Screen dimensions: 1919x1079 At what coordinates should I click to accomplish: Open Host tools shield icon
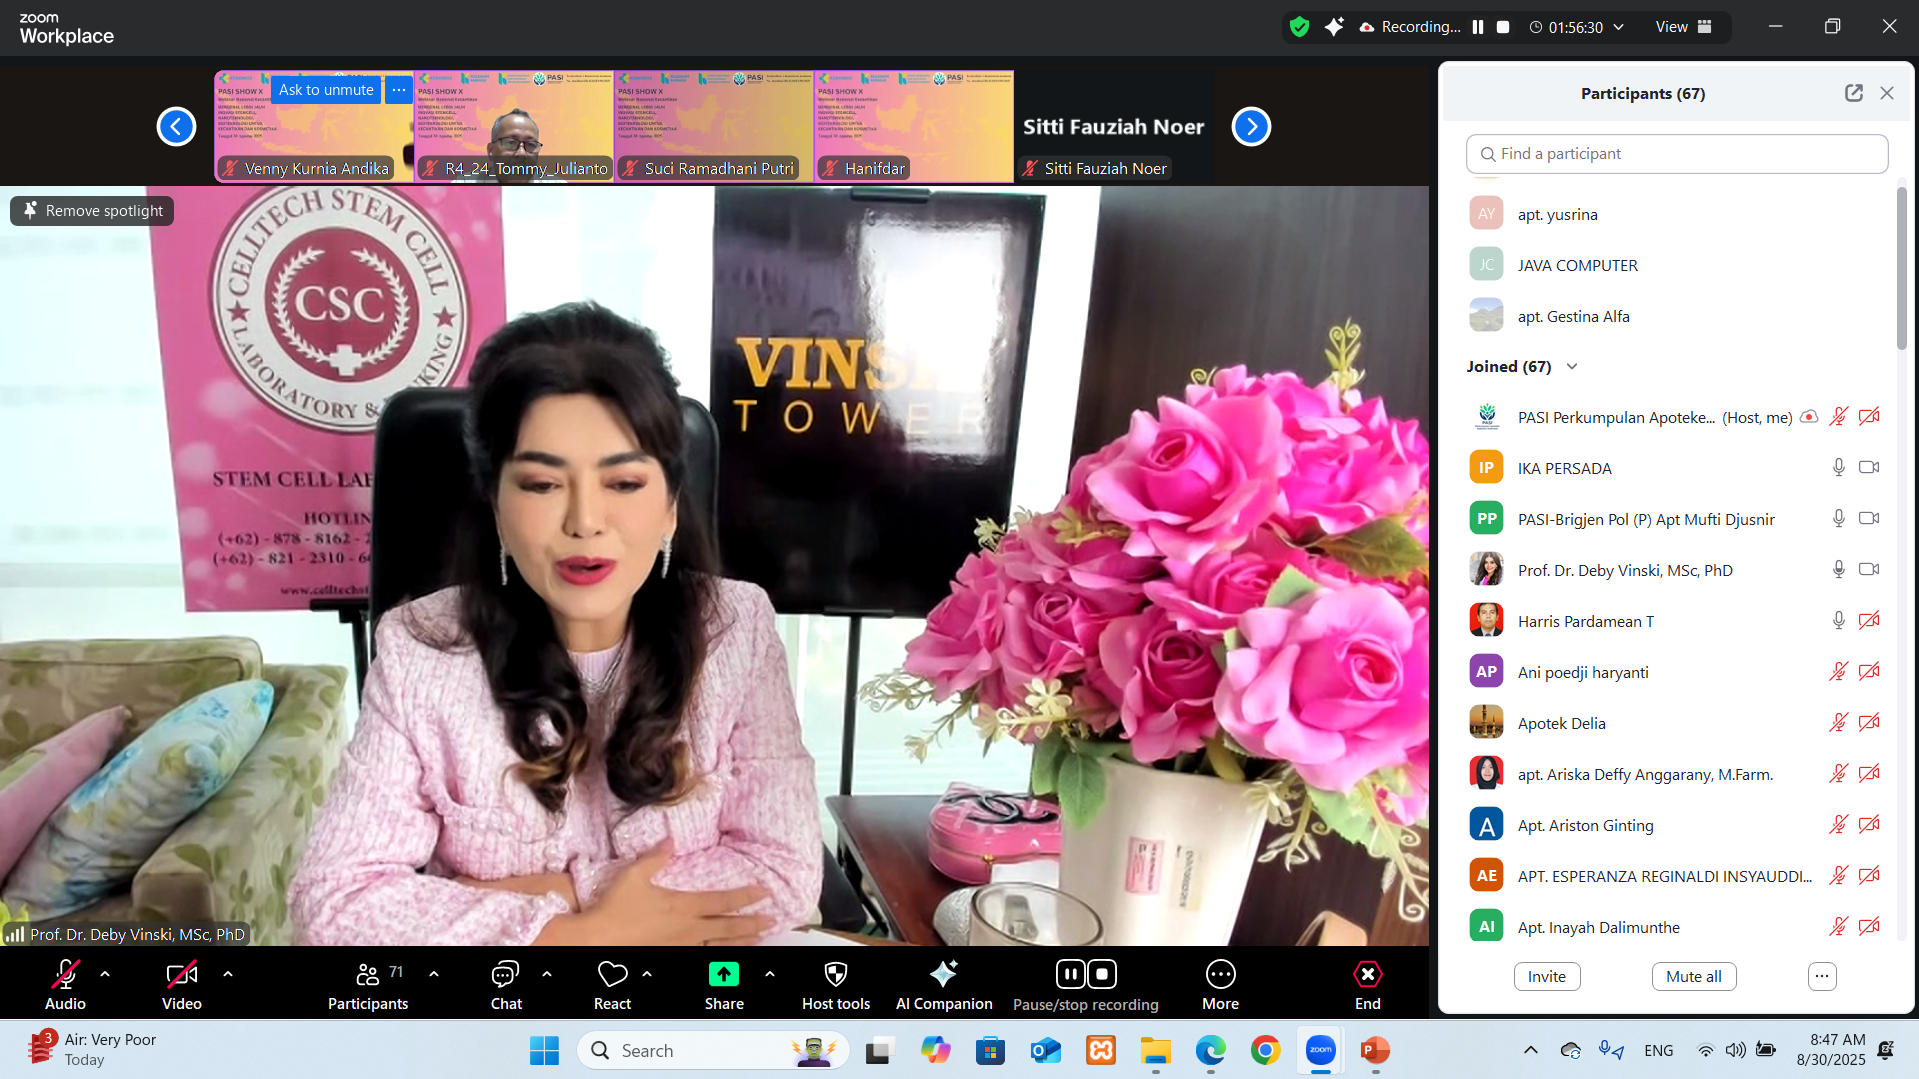coord(835,975)
